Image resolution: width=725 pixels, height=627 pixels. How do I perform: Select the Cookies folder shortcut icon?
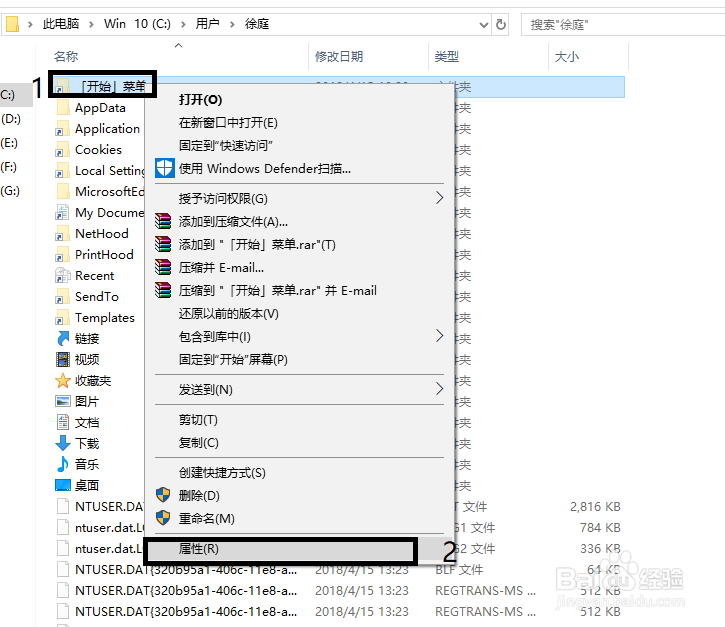tap(62, 150)
